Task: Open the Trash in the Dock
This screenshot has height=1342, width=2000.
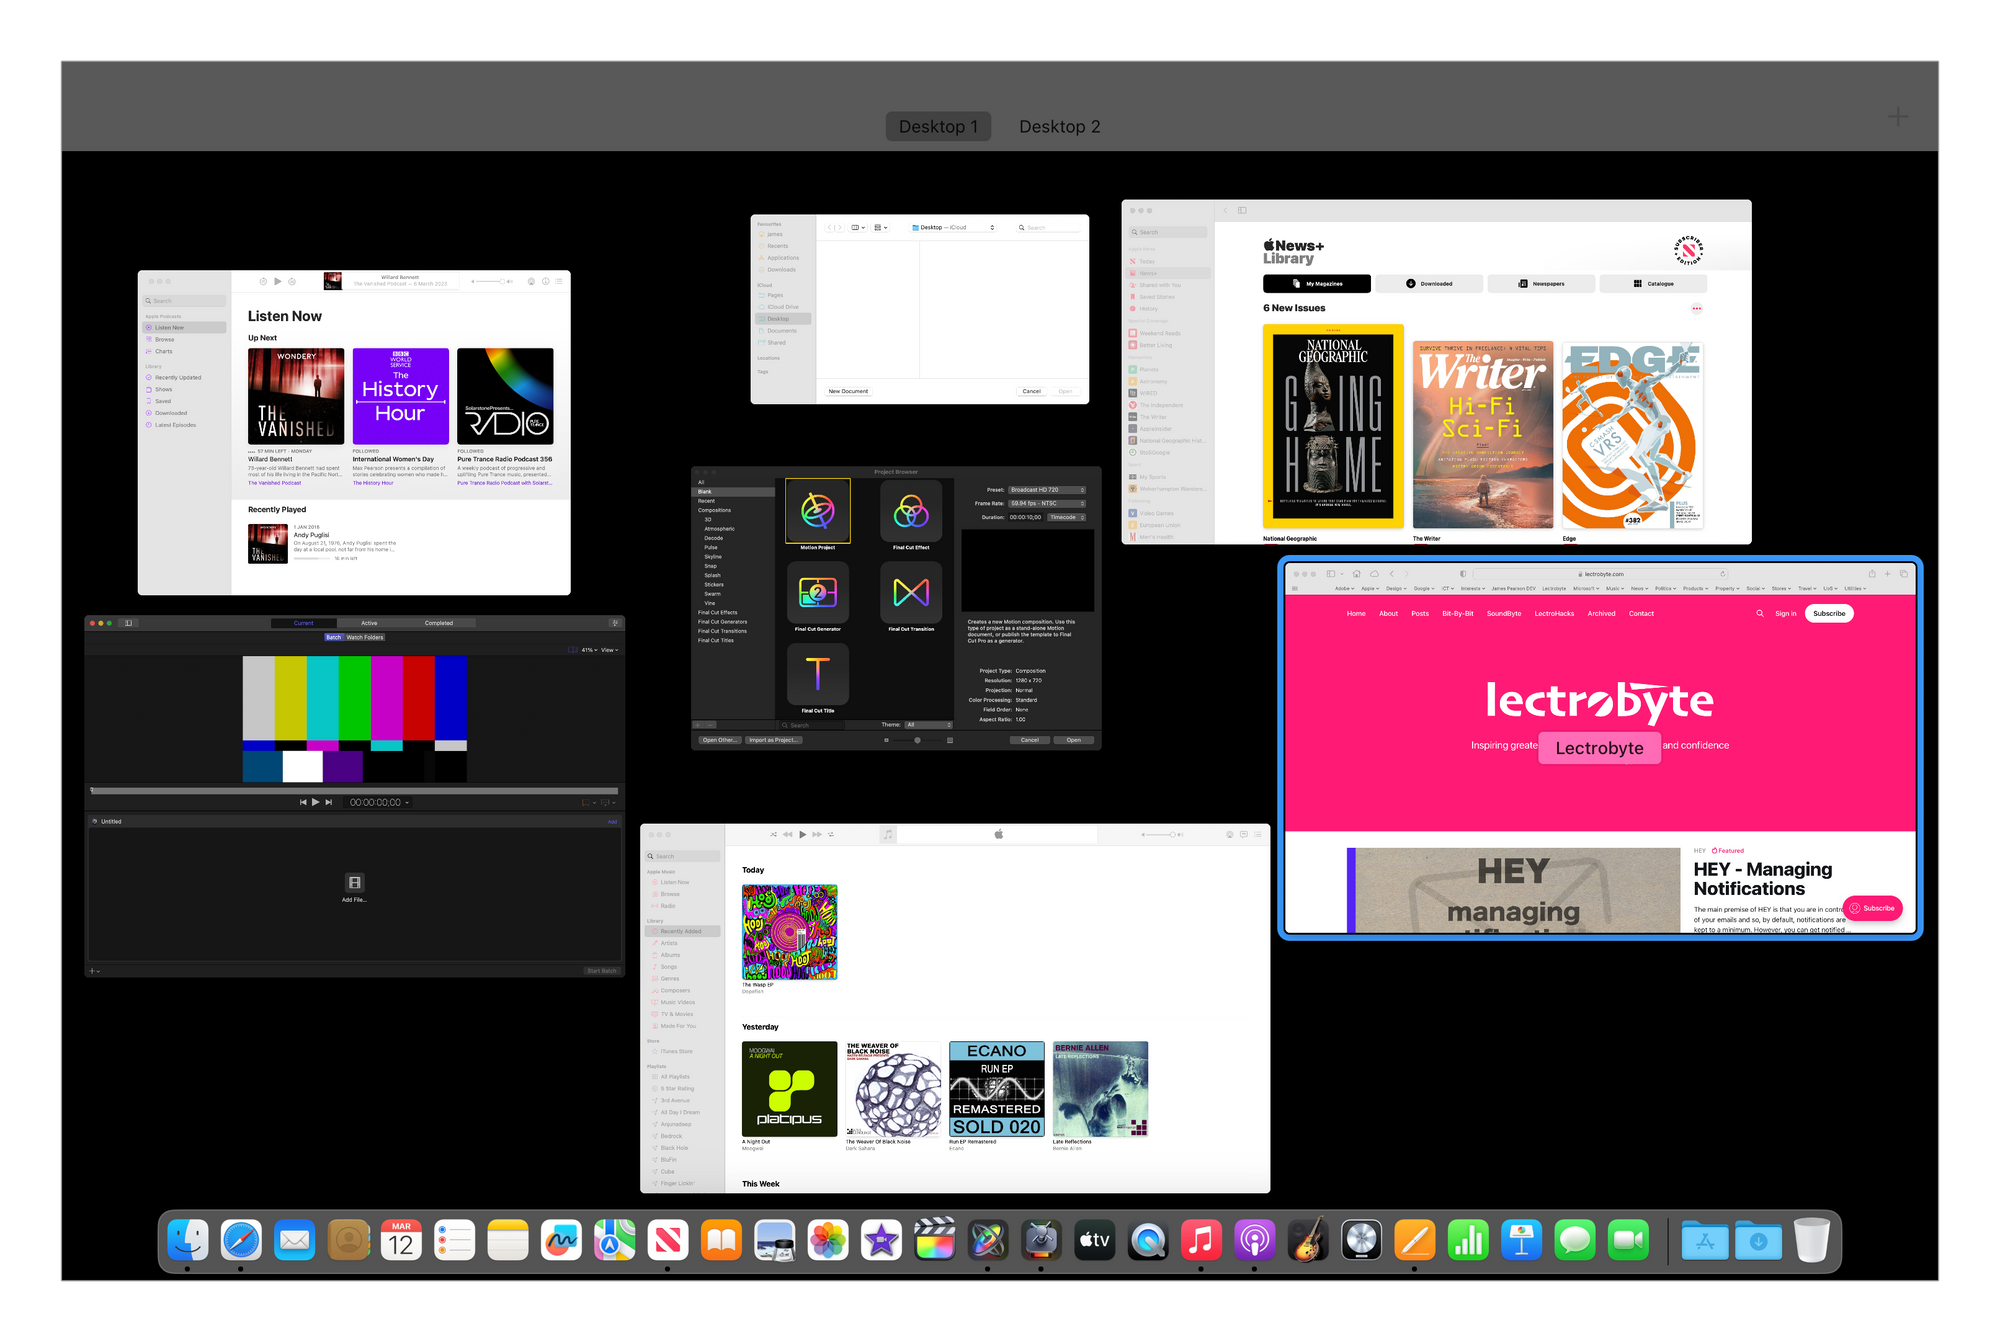Action: click(x=1812, y=1241)
